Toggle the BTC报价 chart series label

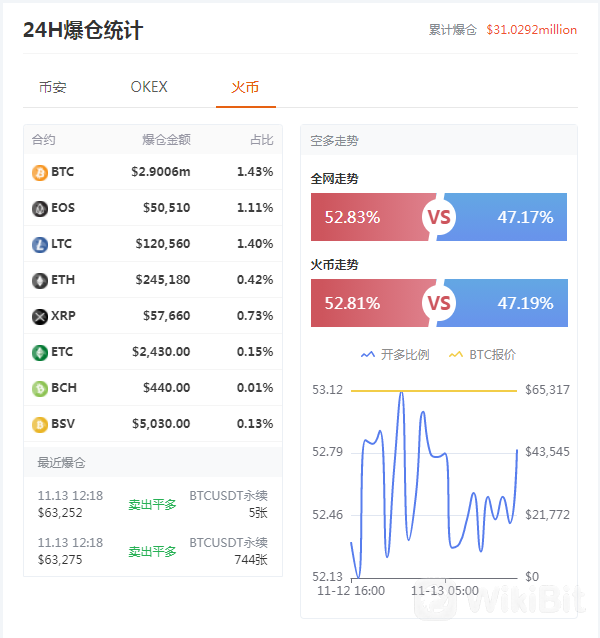click(x=492, y=355)
